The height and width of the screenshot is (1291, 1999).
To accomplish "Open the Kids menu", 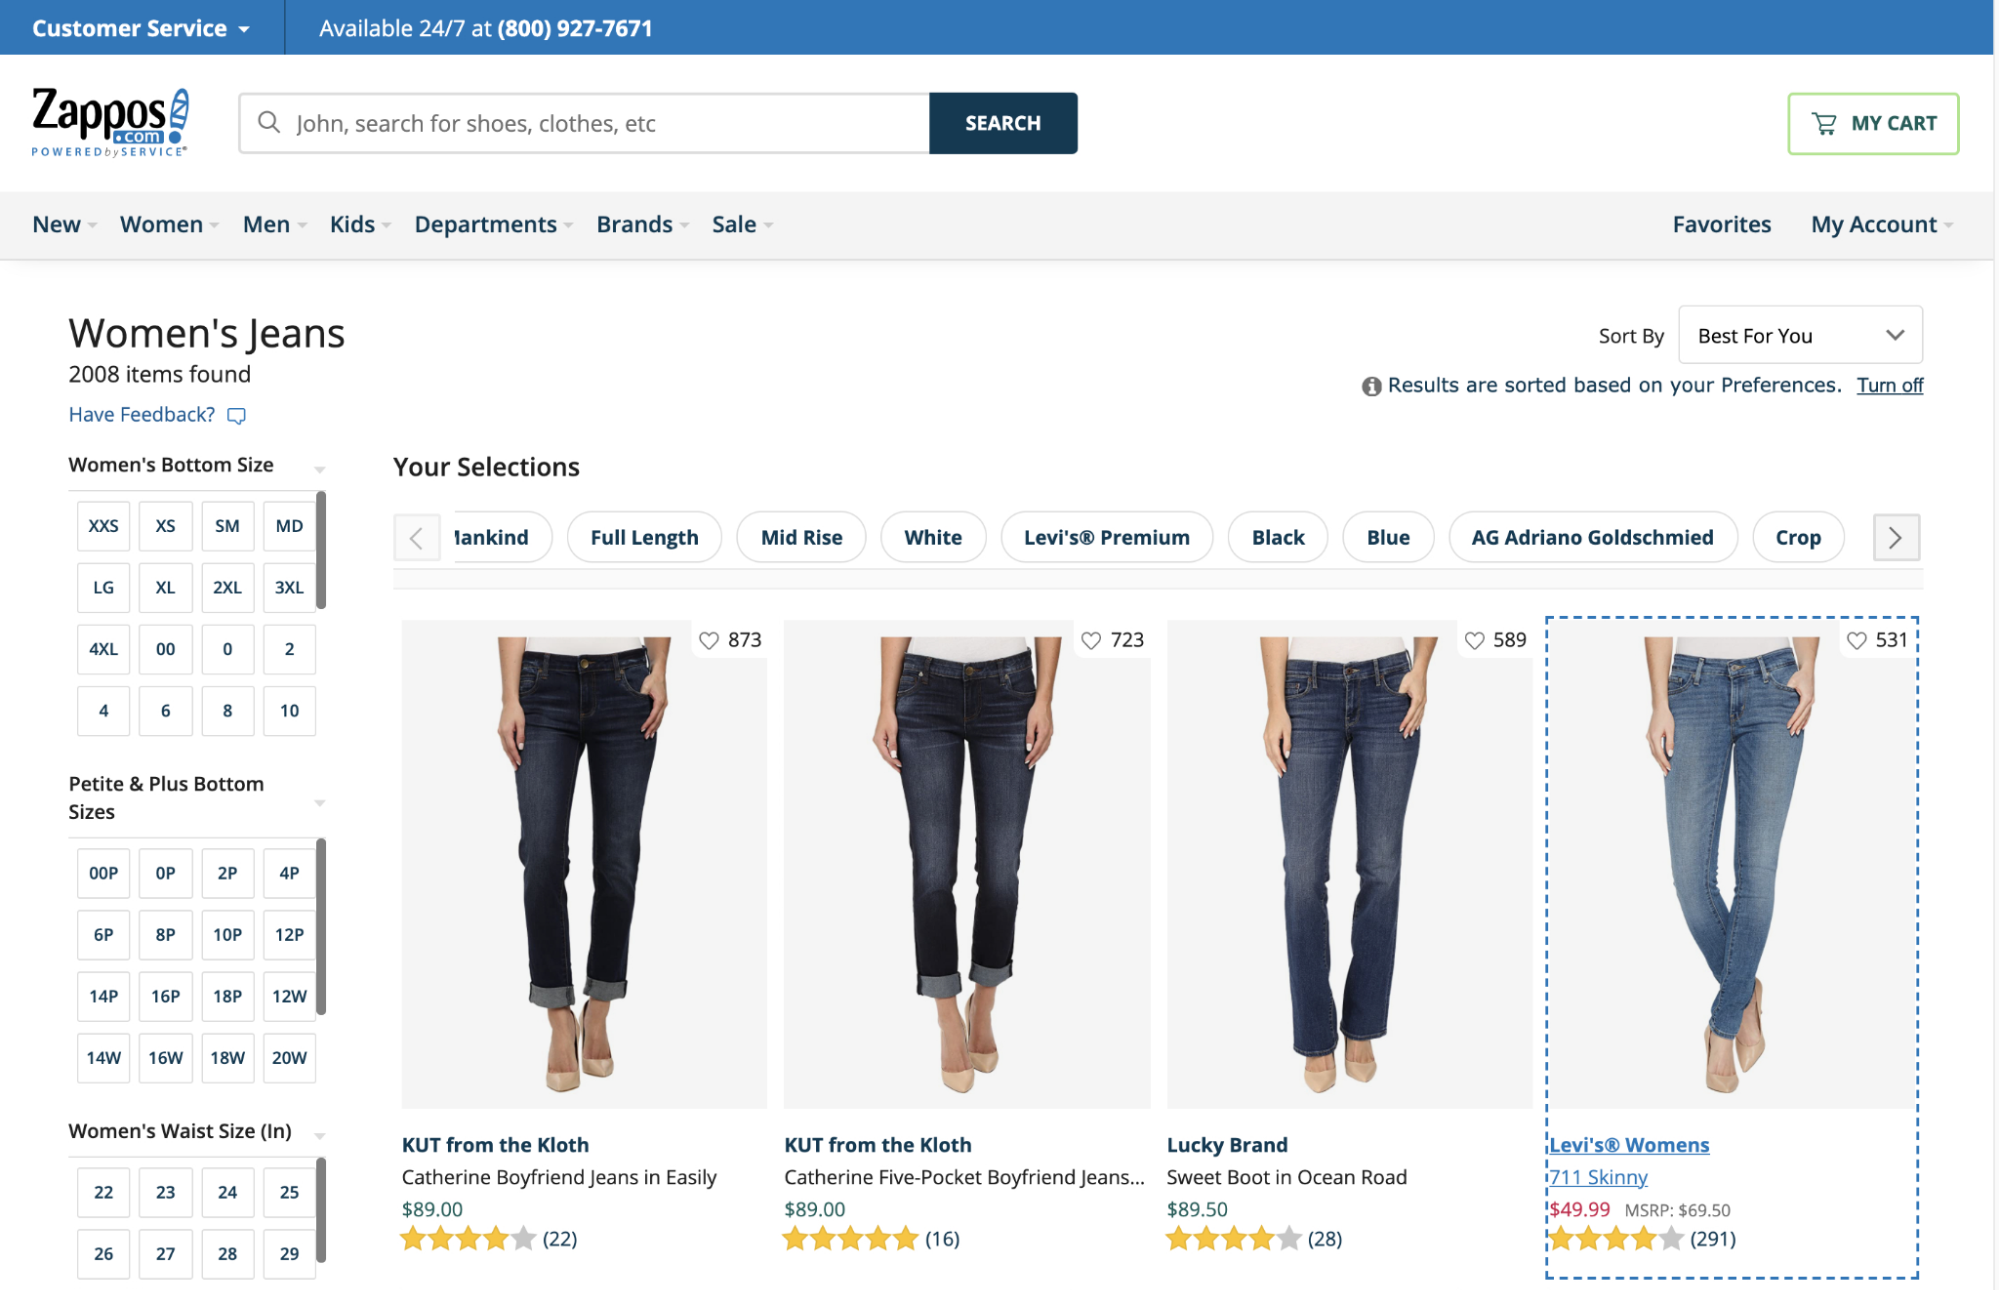I will point(360,225).
